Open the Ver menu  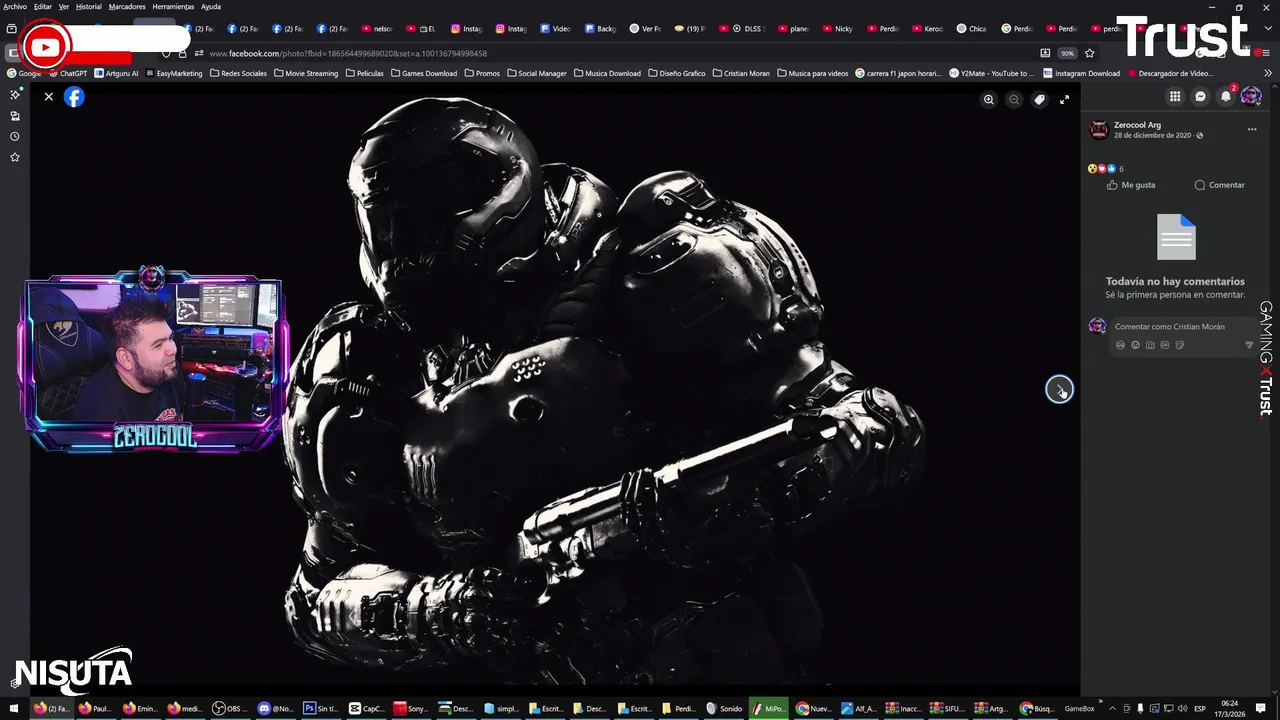coord(64,6)
